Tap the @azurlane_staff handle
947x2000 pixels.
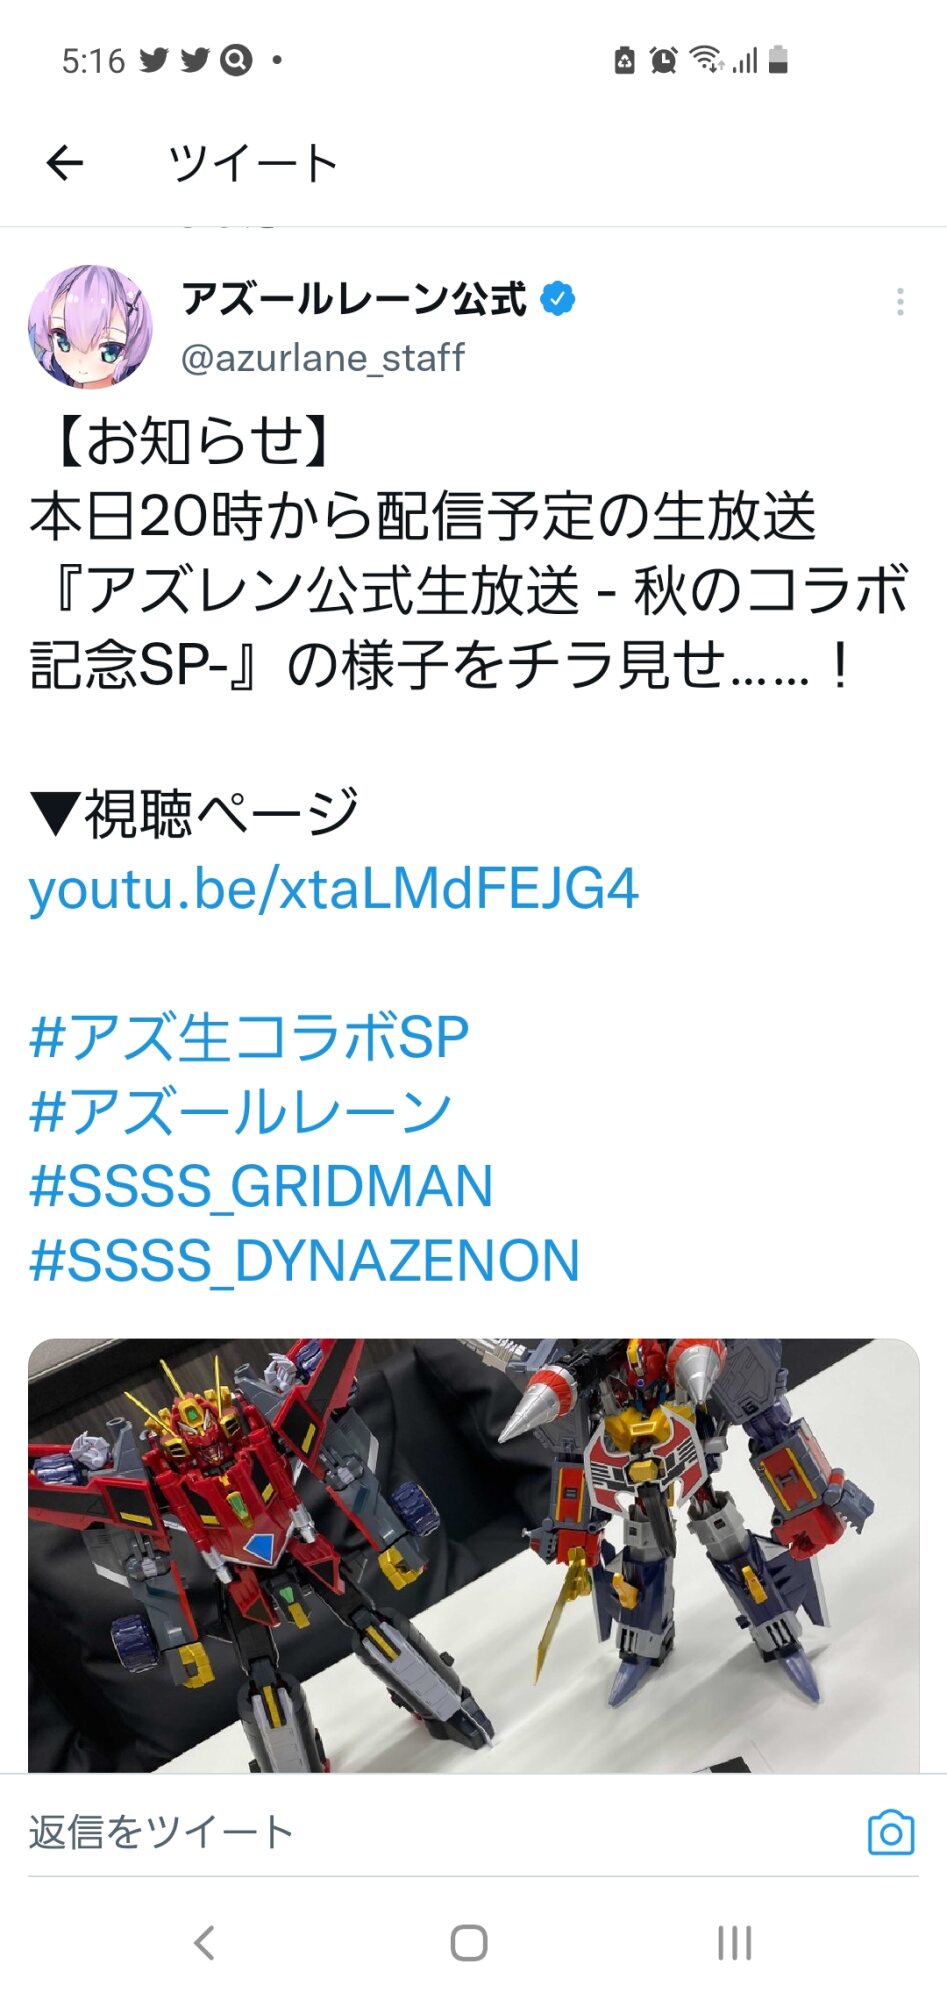pyautogui.click(x=322, y=357)
